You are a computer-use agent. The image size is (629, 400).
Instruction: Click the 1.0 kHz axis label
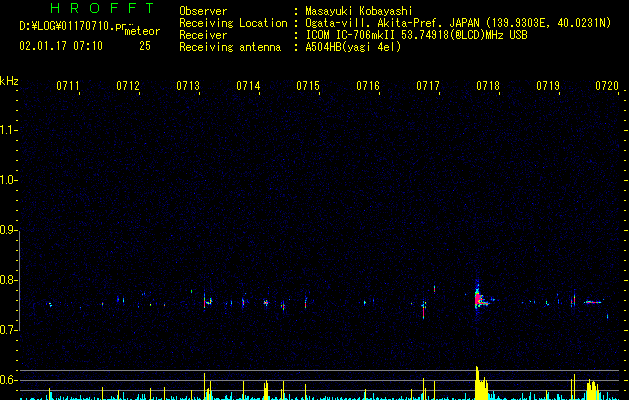pos(8,180)
